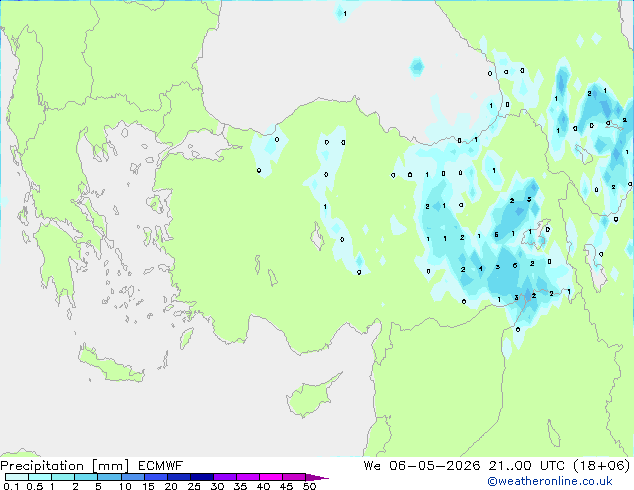The image size is (634, 490).
Task: Click the 'We' weekday label
Action: [x=372, y=466]
